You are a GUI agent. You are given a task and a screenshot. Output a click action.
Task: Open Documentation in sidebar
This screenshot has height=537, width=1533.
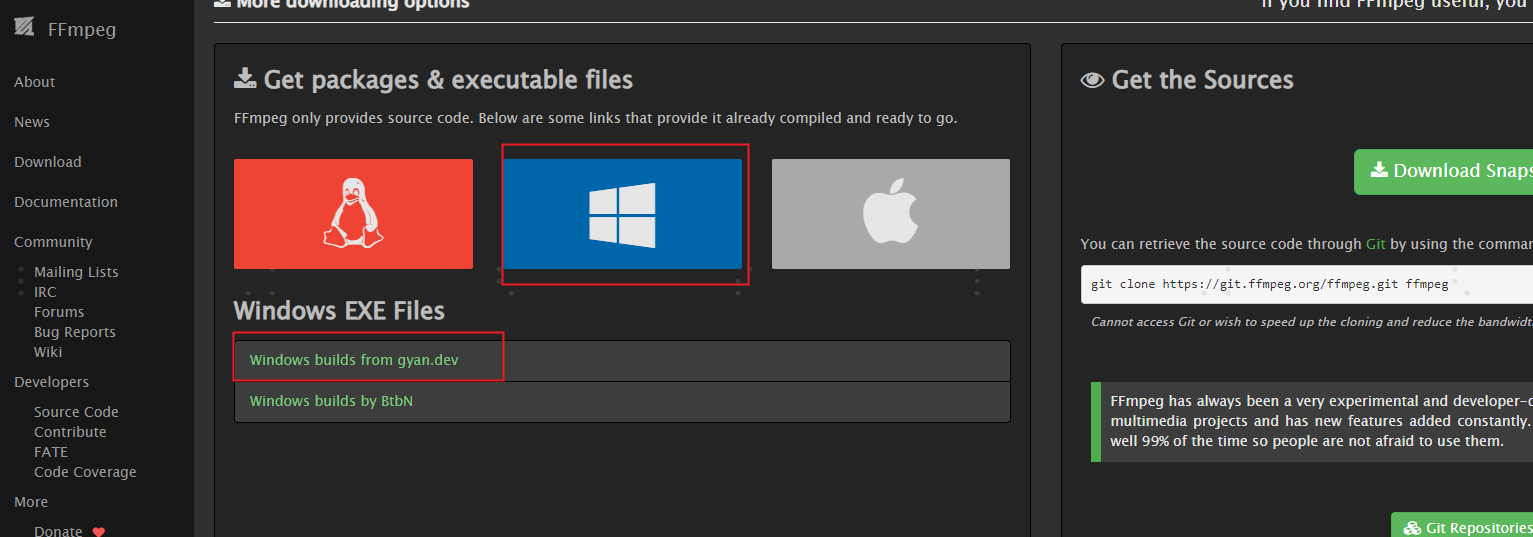click(66, 202)
